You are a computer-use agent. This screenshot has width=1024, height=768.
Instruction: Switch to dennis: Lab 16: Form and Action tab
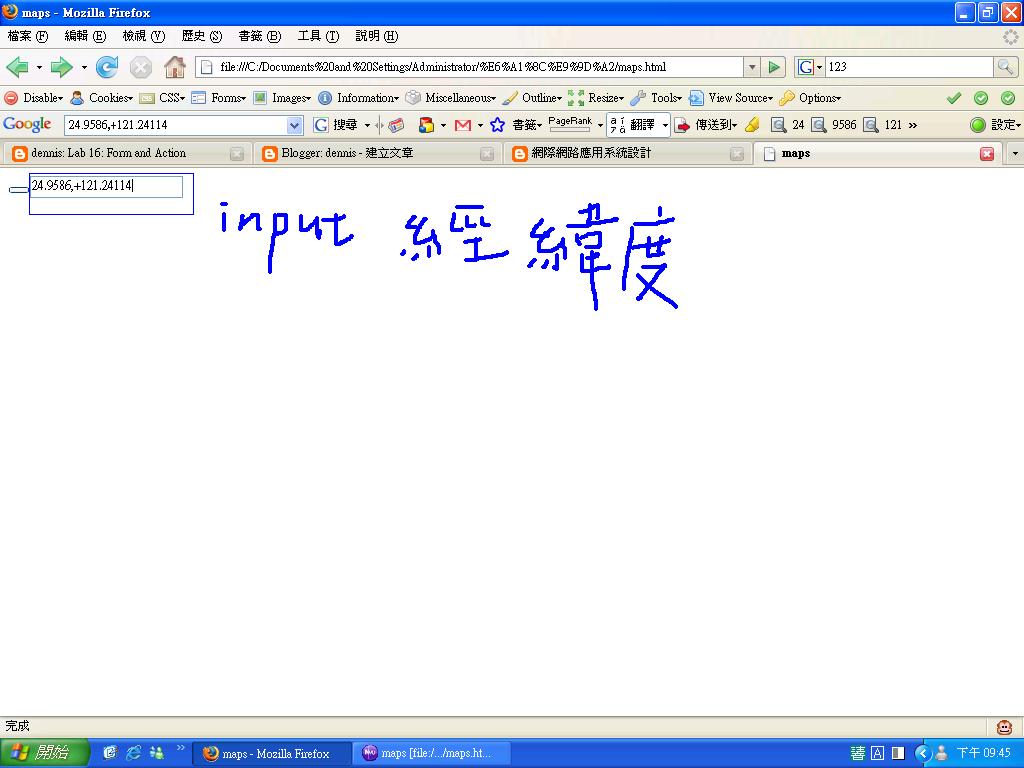127,153
